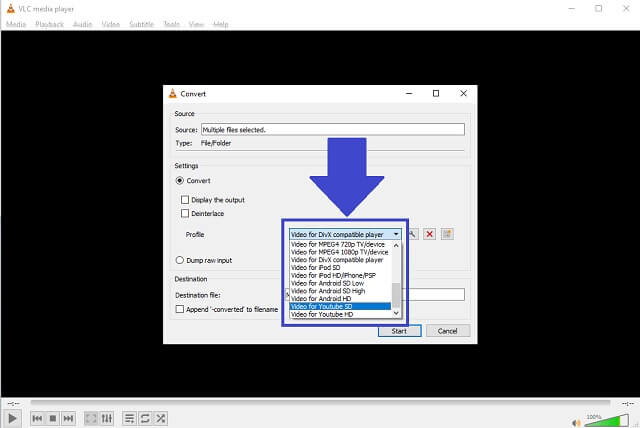Adjust the volume slider
This screenshot has width=640, height=428.
point(607,421)
